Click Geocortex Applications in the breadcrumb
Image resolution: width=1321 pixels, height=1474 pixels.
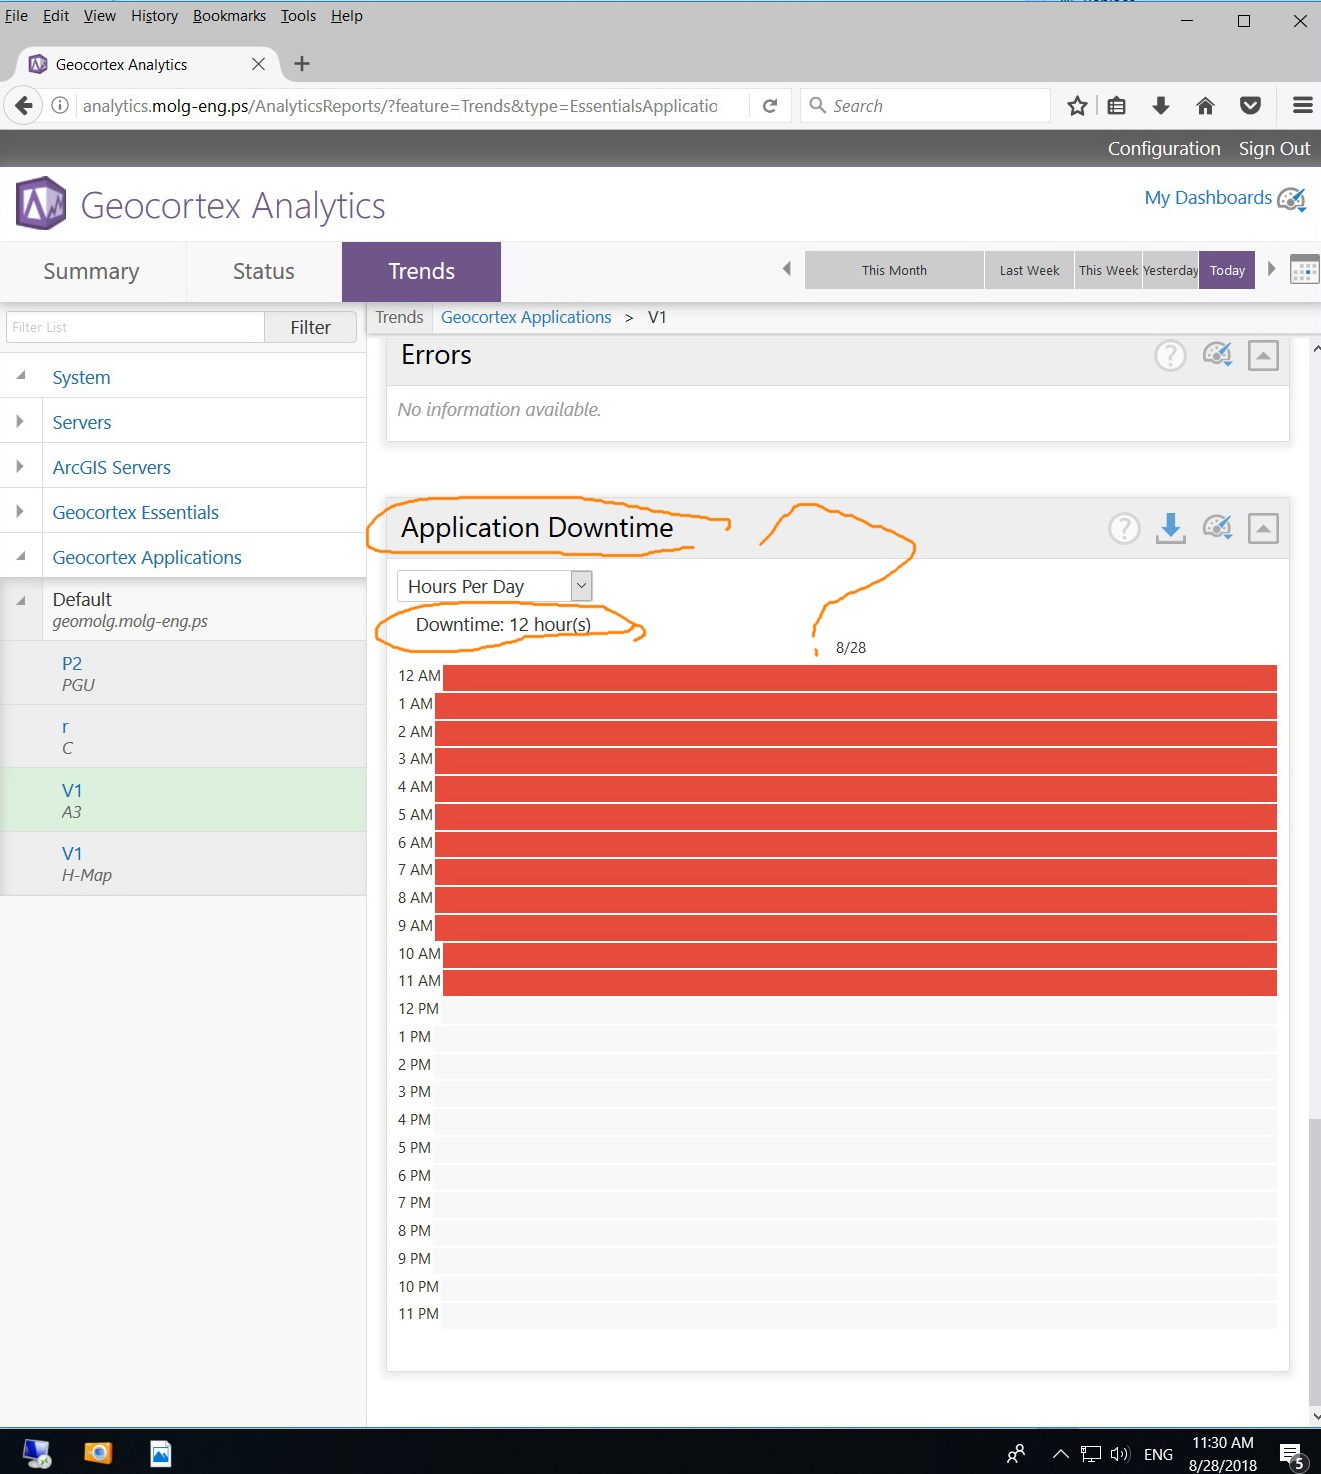(526, 317)
